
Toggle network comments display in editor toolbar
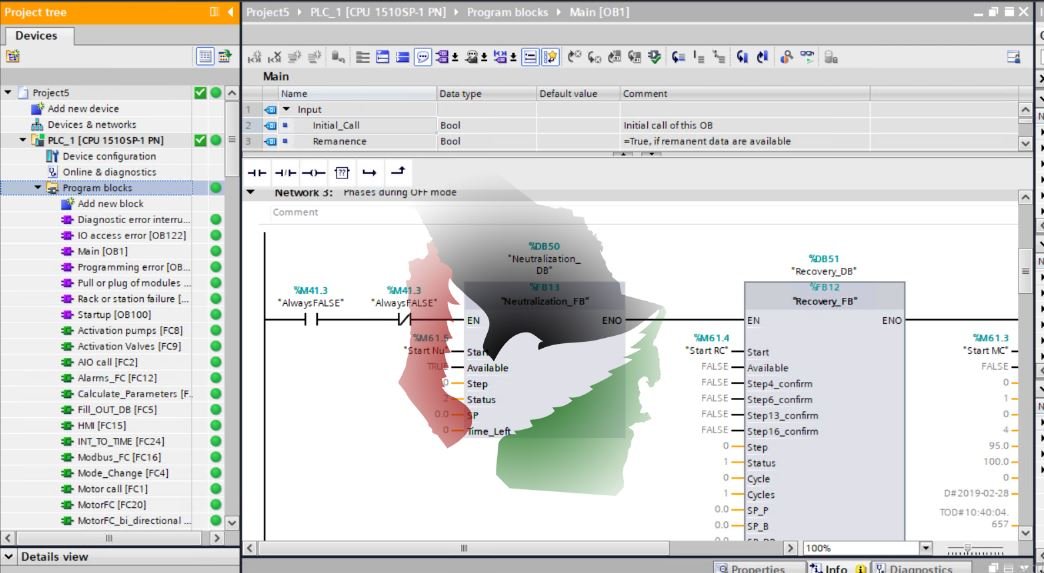pyautogui.click(x=422, y=57)
